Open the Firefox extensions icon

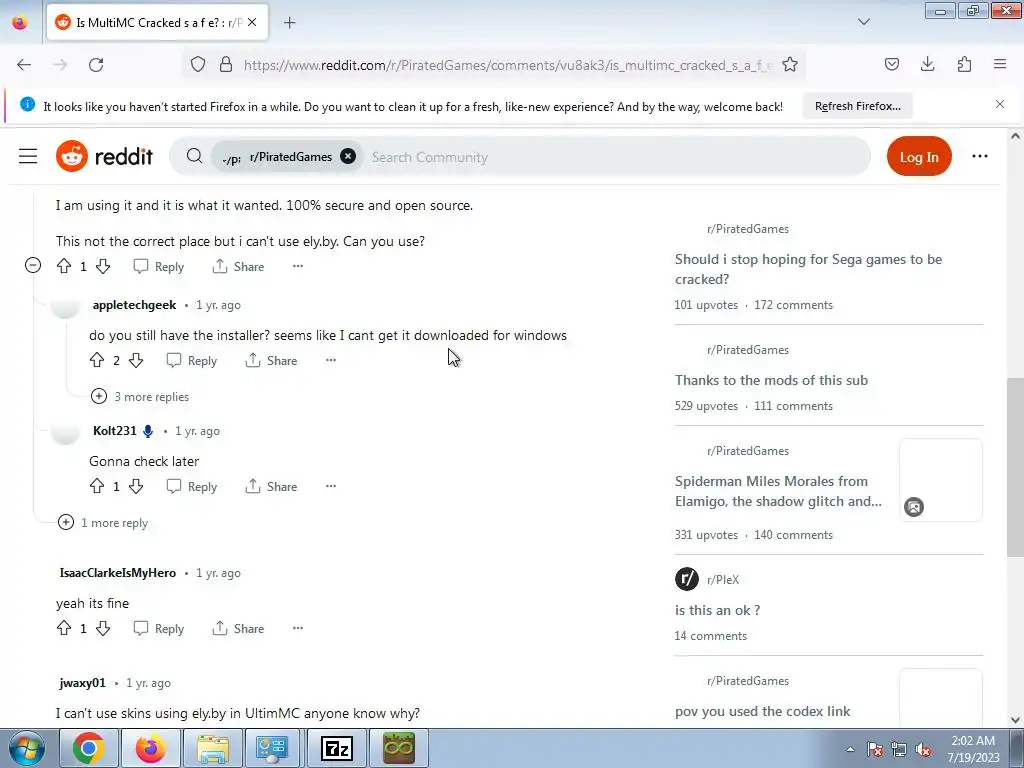tap(964, 64)
